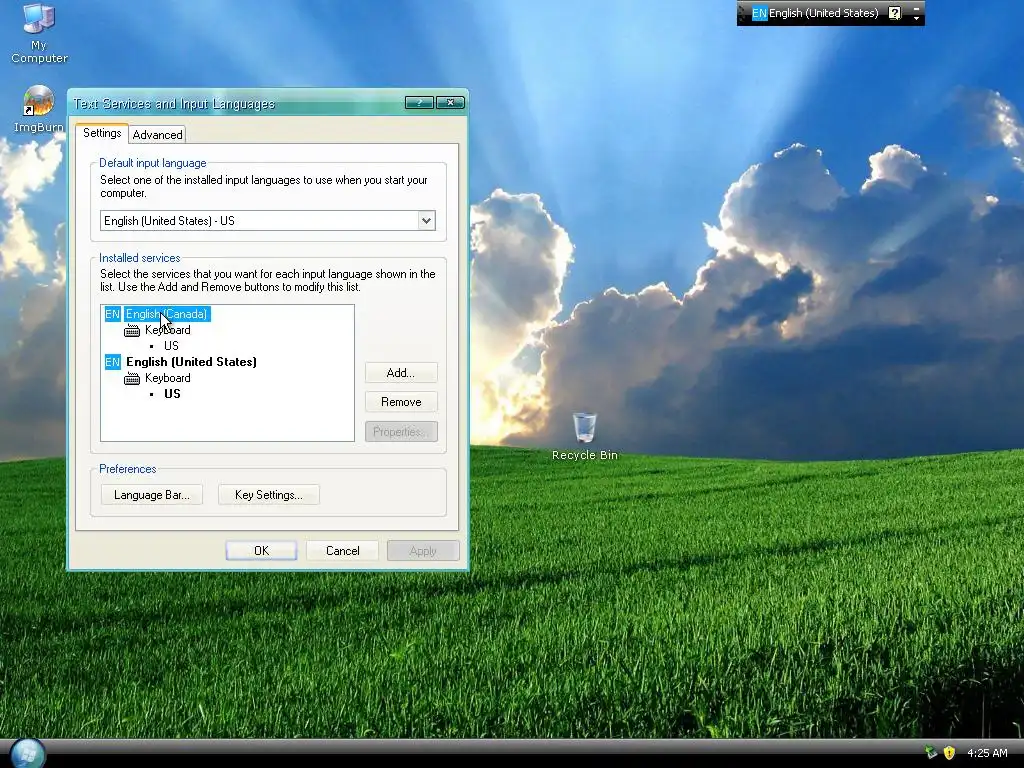The height and width of the screenshot is (768, 1024).
Task: Click the Apply button
Action: (423, 551)
